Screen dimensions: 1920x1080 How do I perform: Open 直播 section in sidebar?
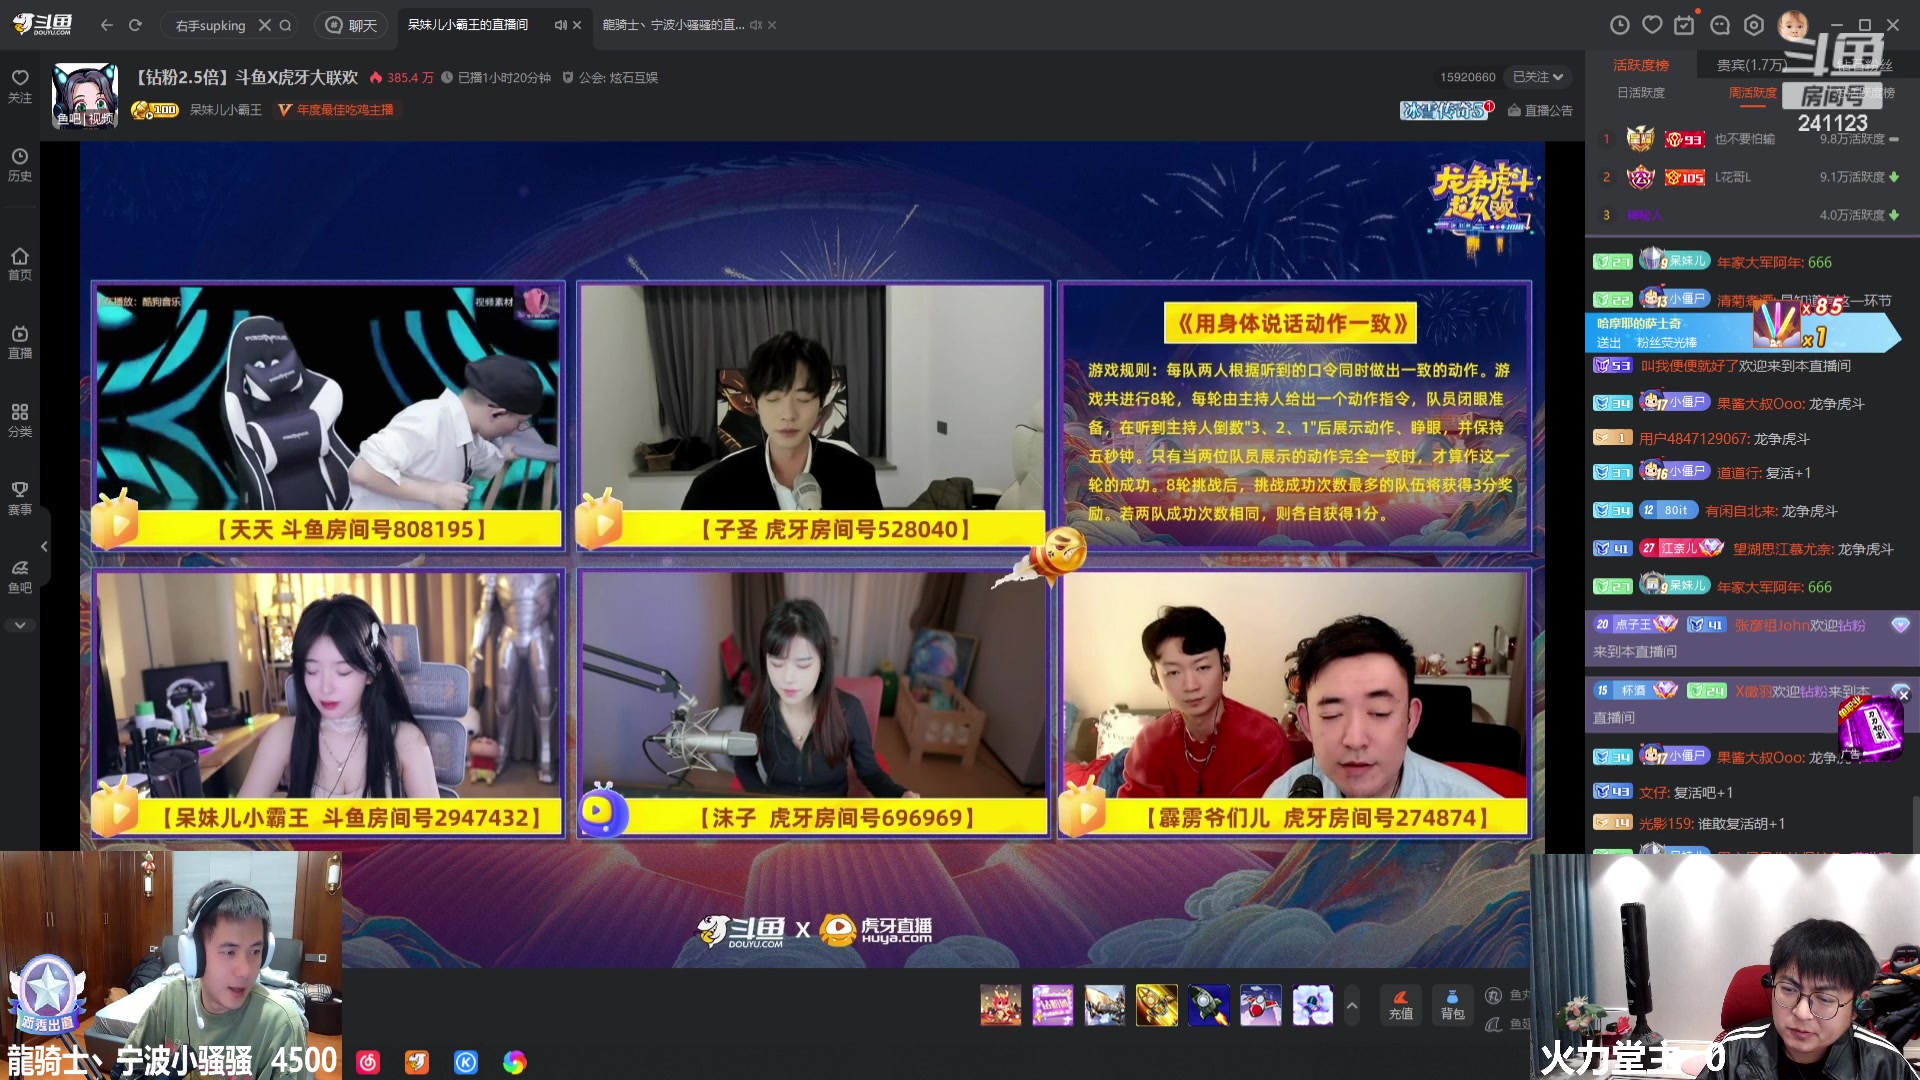tap(20, 342)
